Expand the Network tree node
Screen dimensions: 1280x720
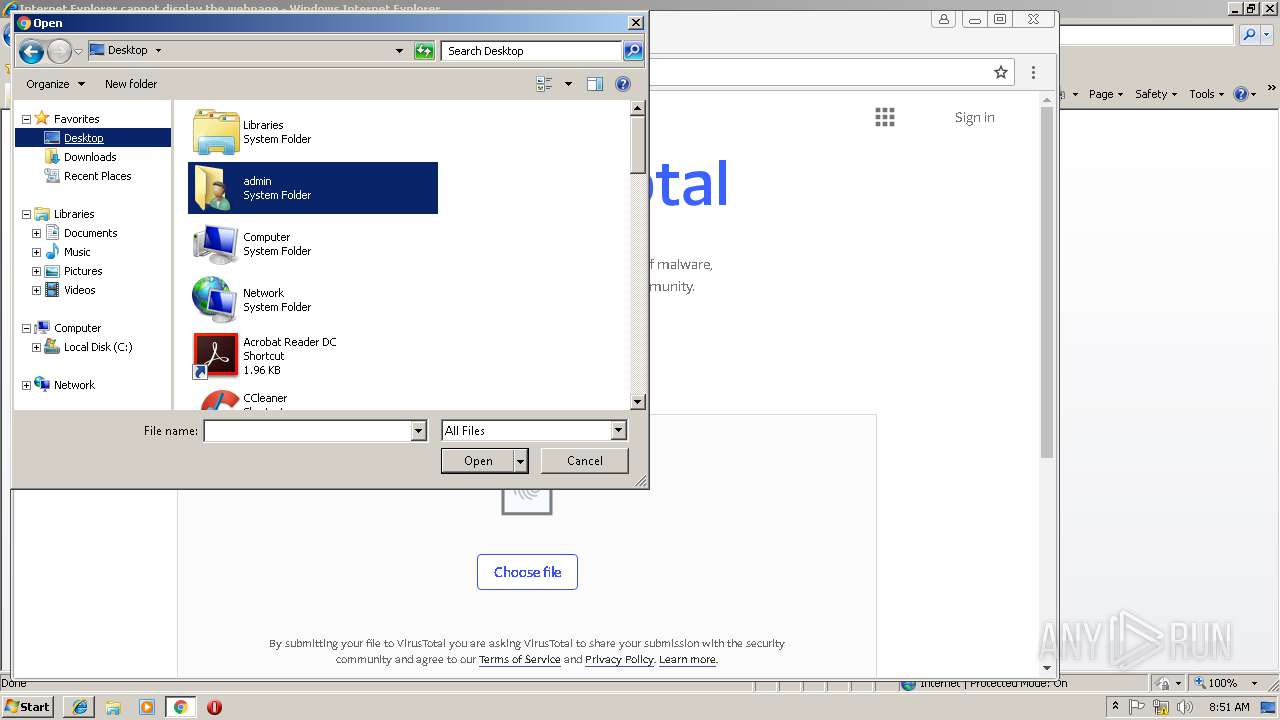26,385
